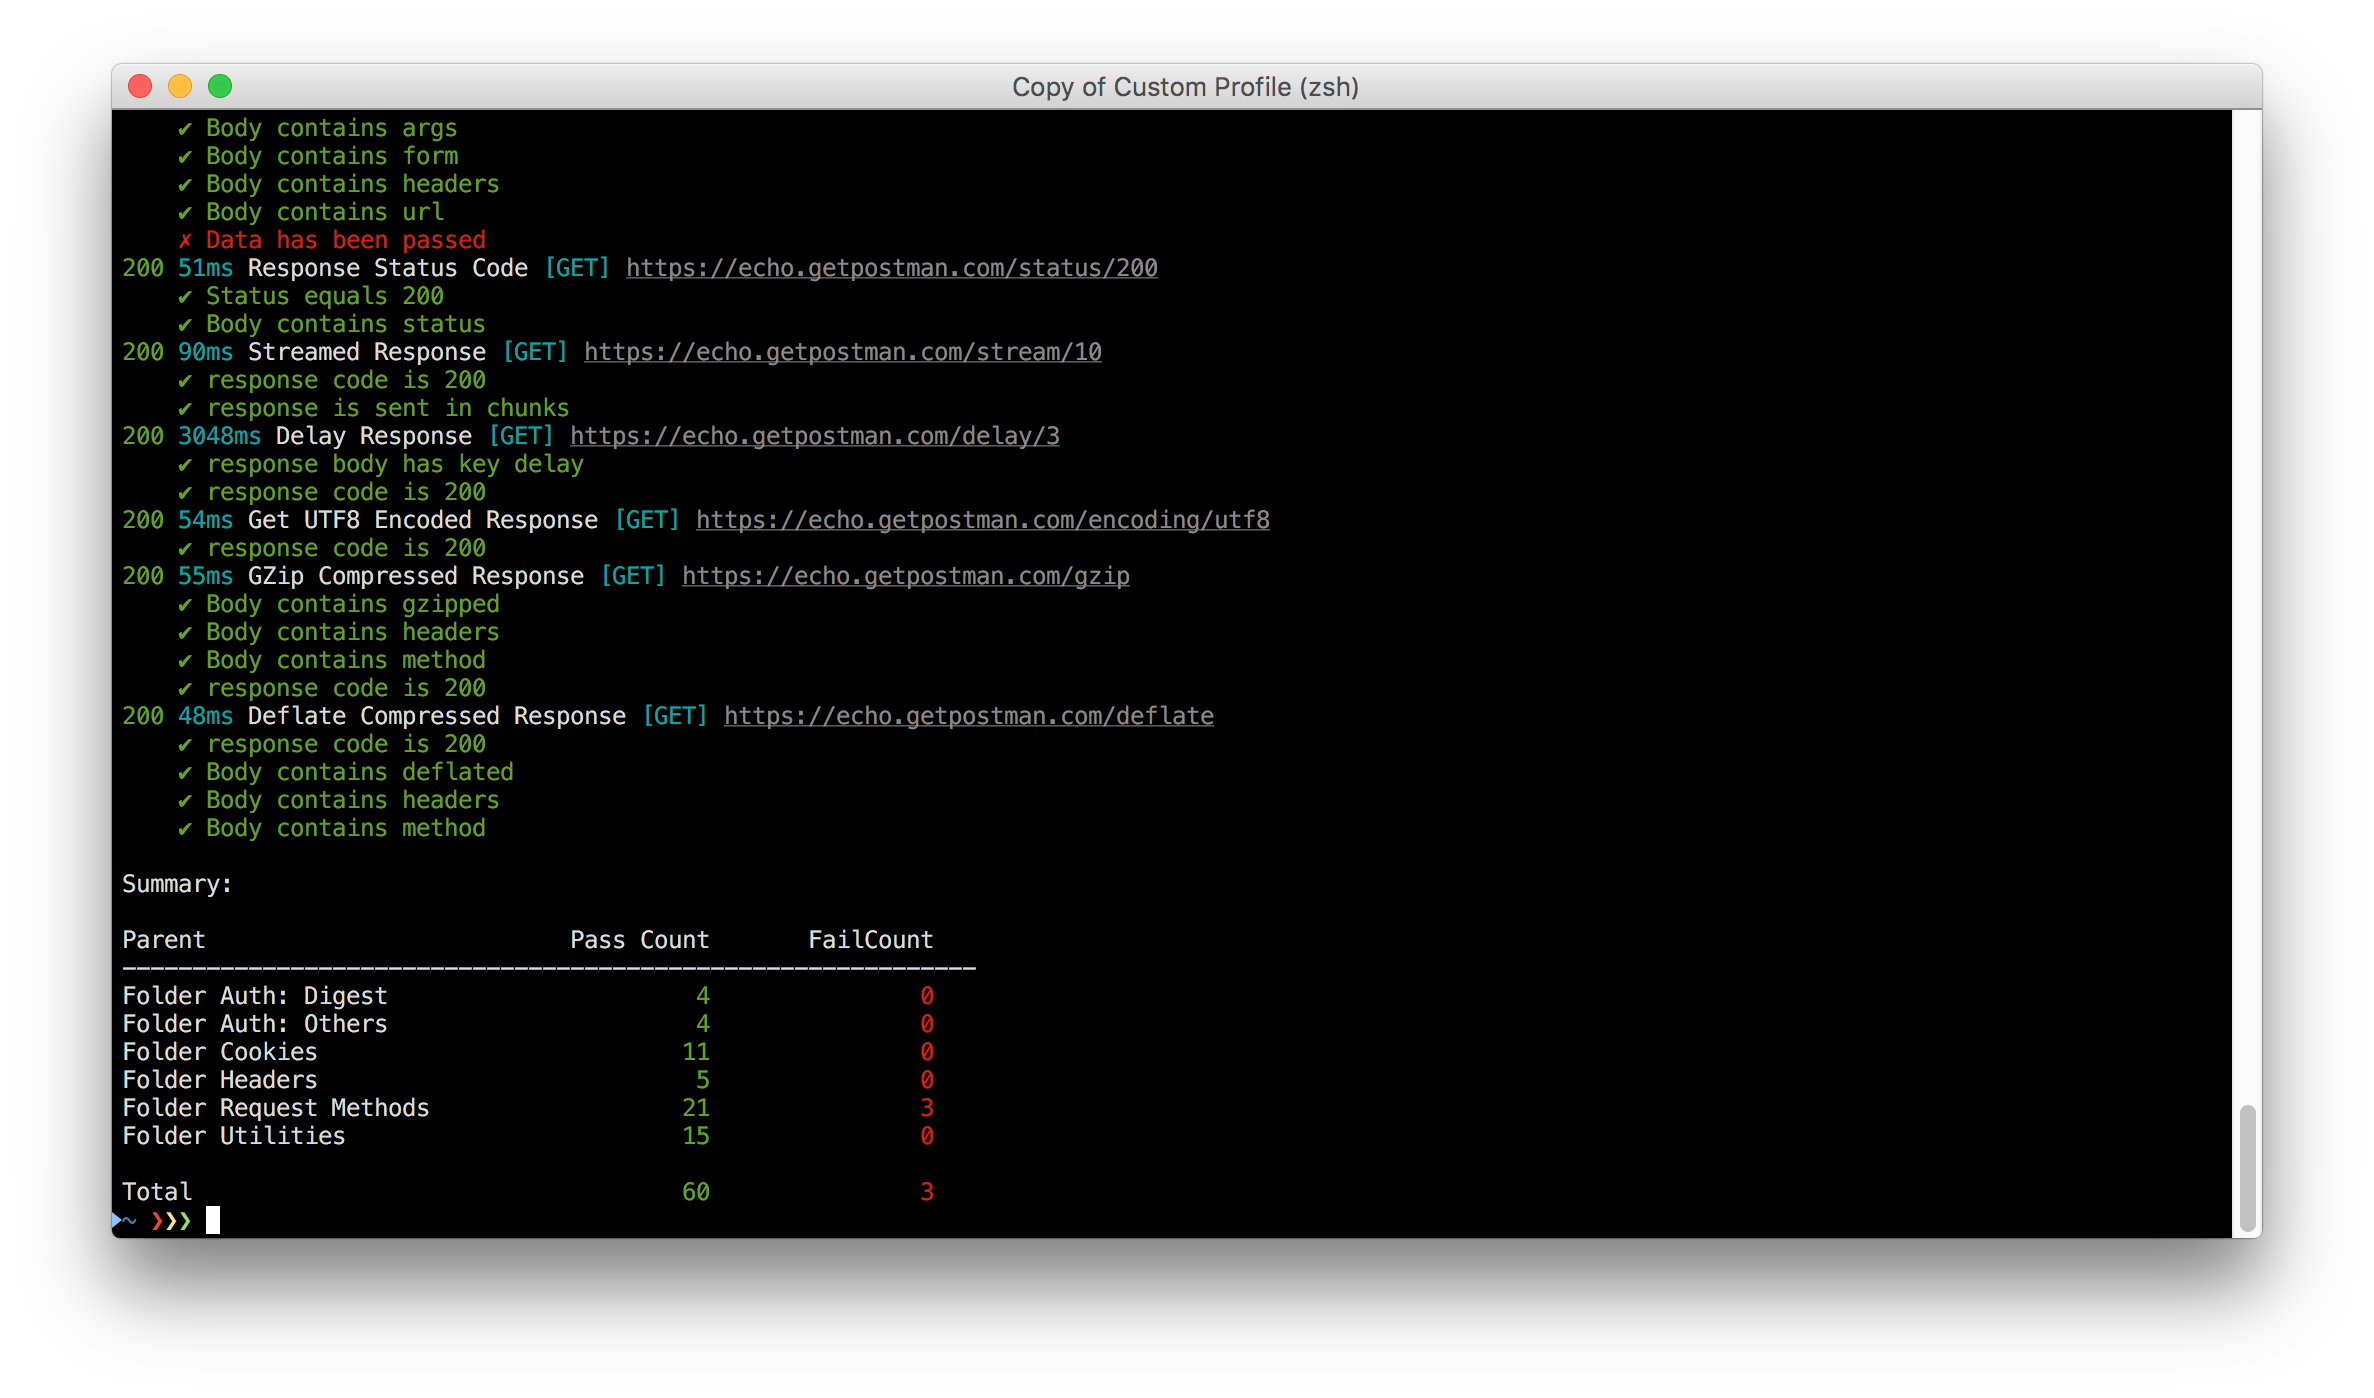Click the red close window button

[140, 87]
